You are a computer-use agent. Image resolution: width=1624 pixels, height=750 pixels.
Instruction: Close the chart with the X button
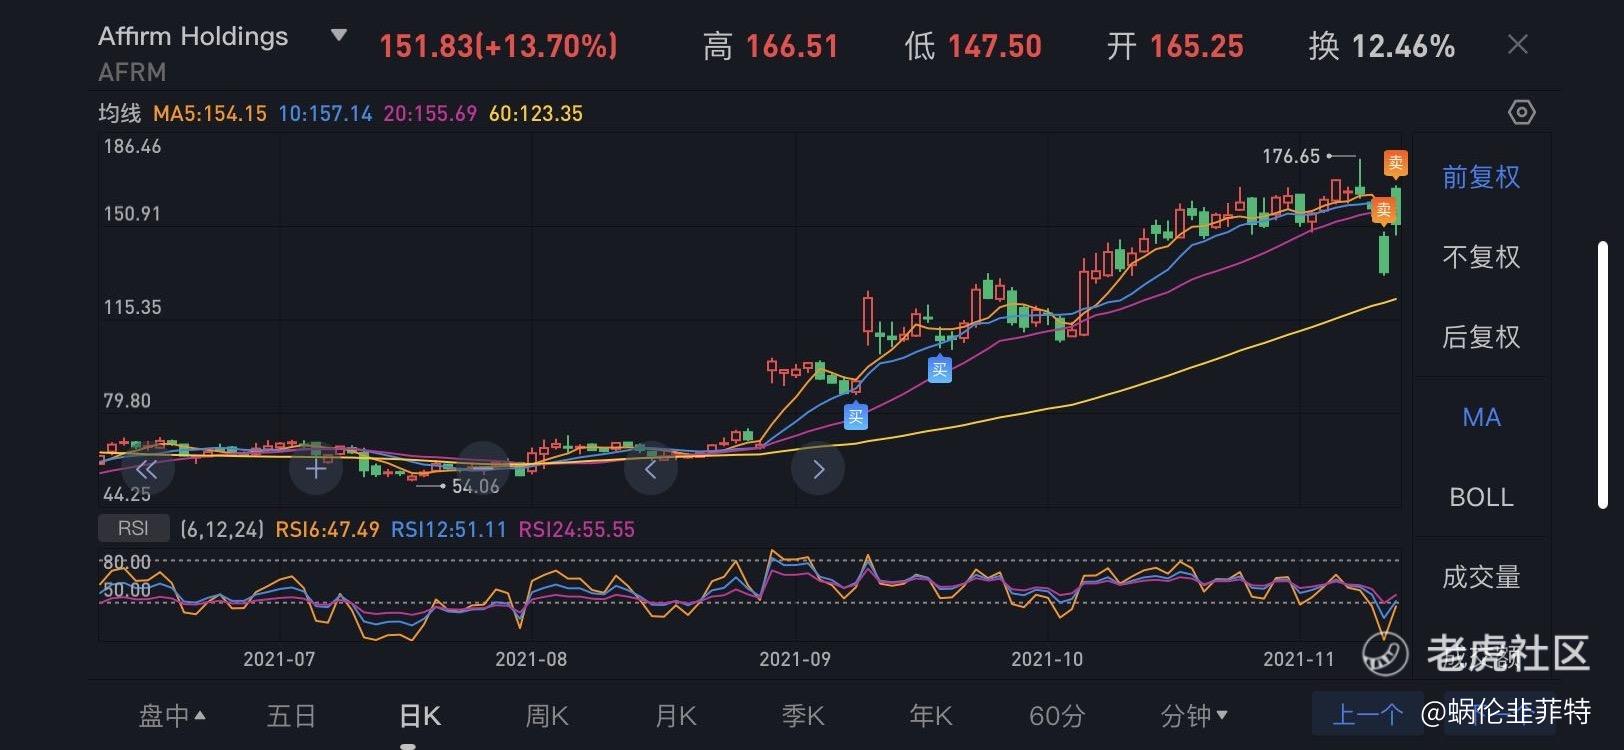coord(1517,45)
